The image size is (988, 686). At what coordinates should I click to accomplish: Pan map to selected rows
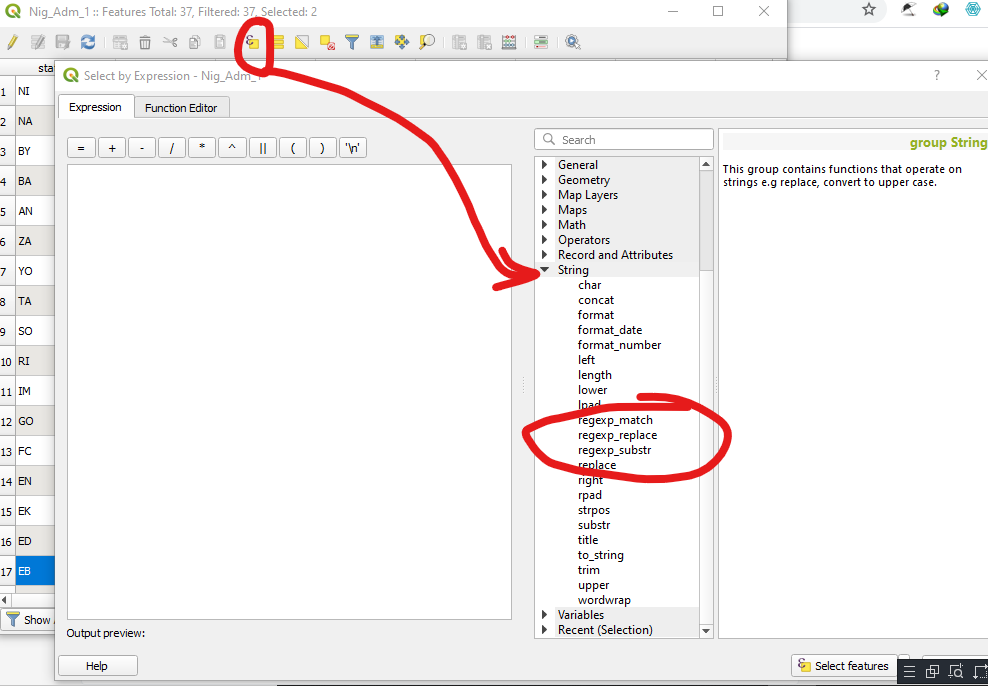(402, 42)
